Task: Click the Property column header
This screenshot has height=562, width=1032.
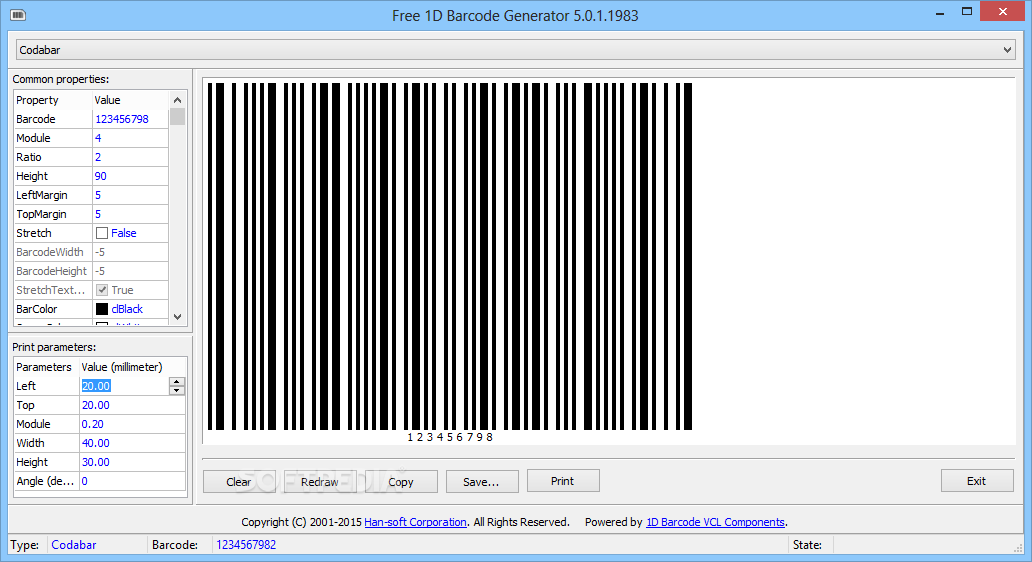Action: (x=53, y=100)
